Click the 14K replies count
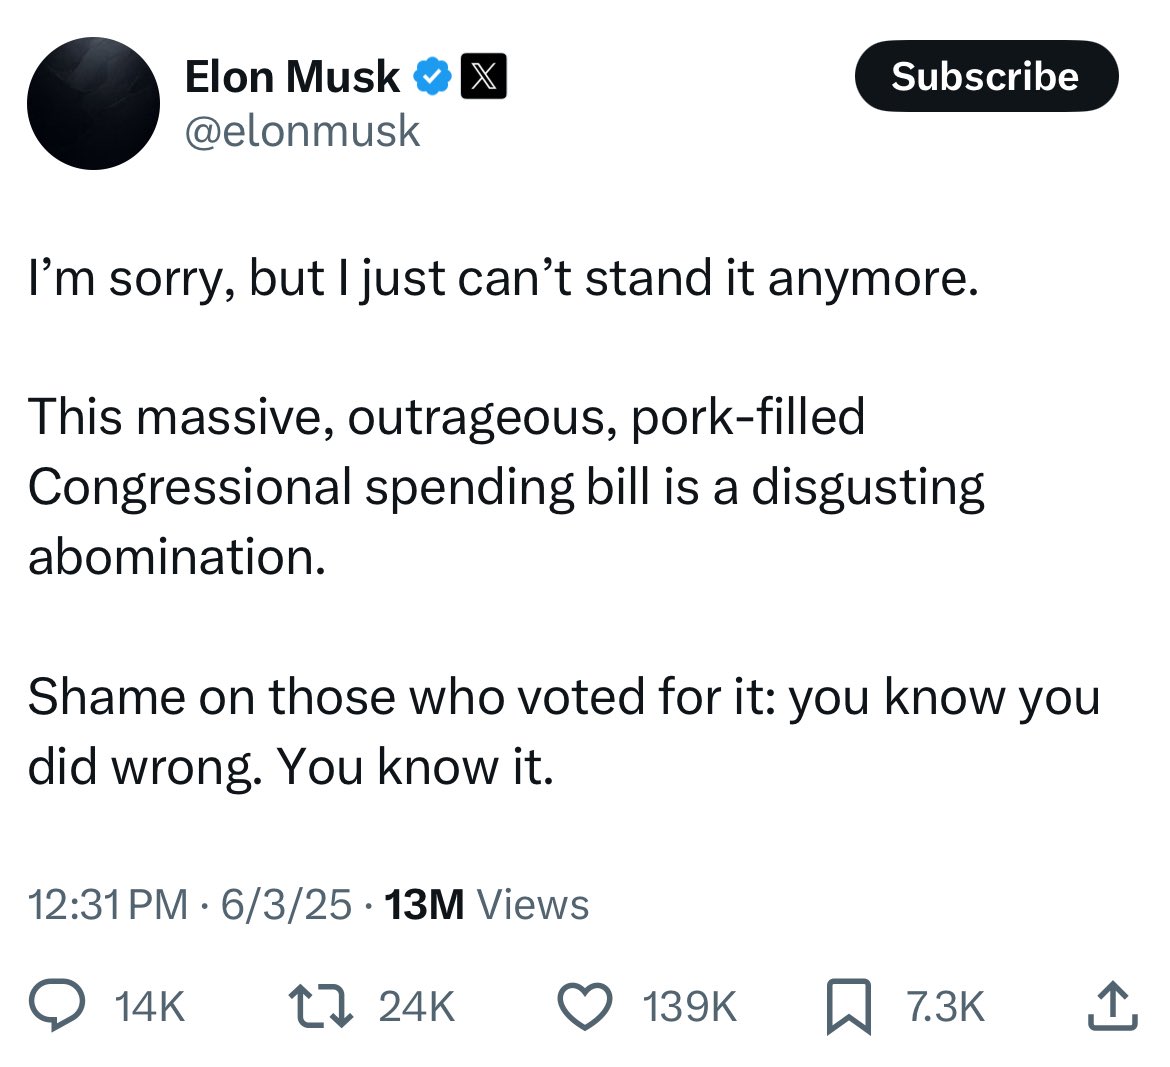 [150, 1007]
